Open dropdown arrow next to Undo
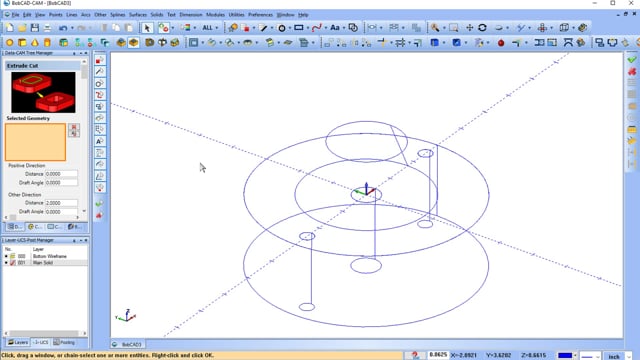This screenshot has height=360, width=640. click(x=72, y=28)
